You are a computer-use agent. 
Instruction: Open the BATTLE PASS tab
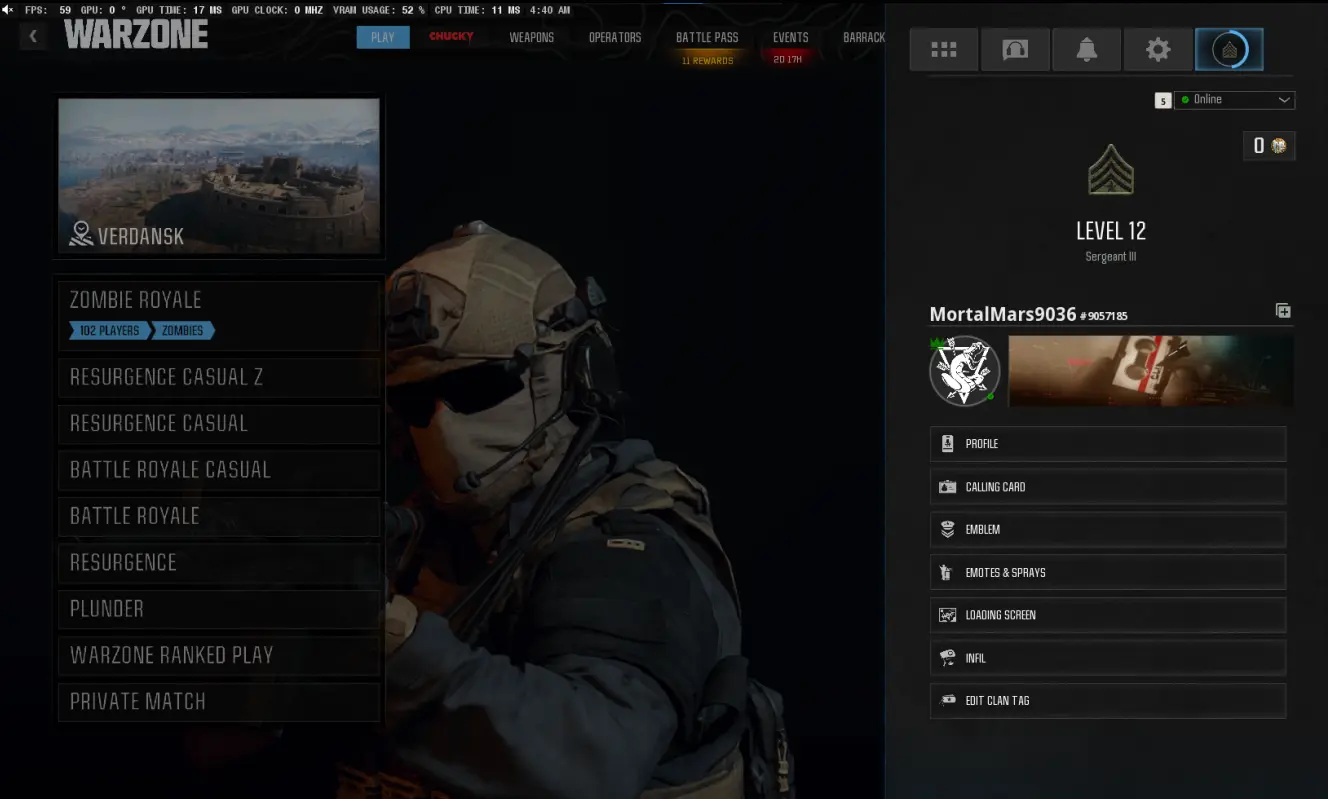coord(707,38)
